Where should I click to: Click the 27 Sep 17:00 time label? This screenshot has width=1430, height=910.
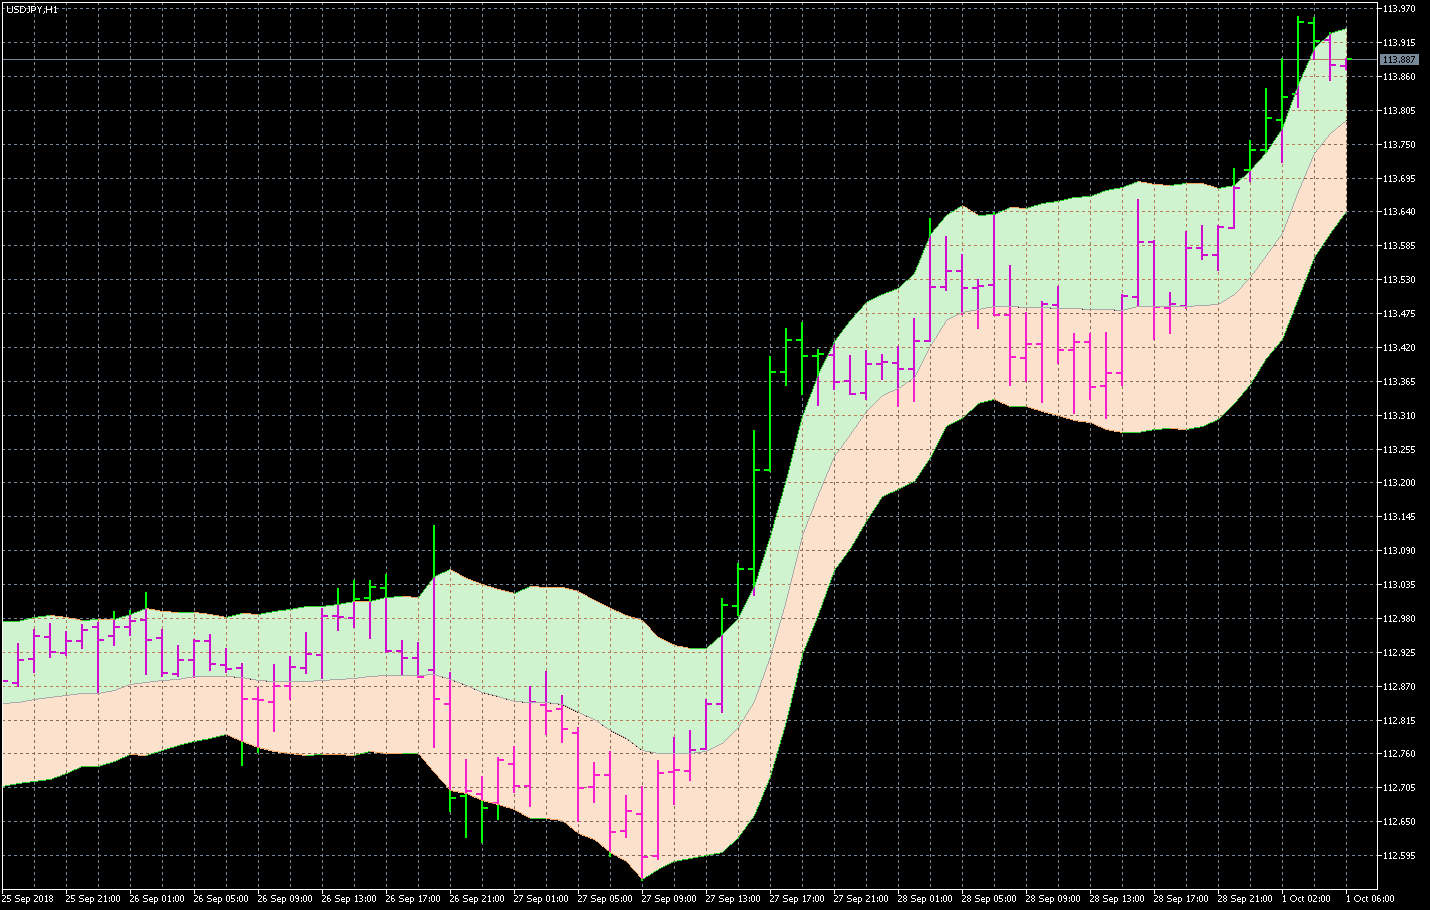(x=797, y=899)
